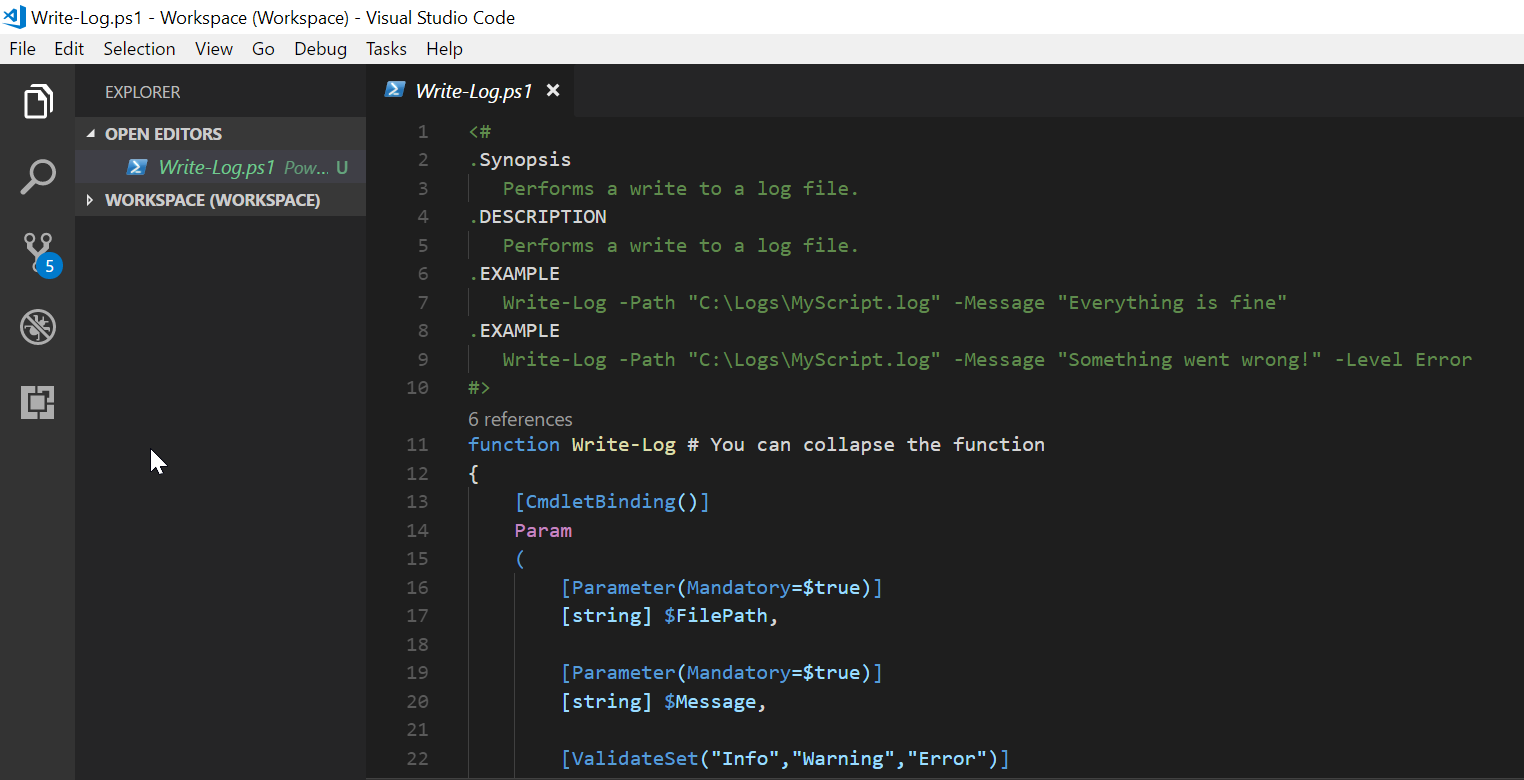Open the Help menu
The height and width of the screenshot is (780, 1524).
444,49
